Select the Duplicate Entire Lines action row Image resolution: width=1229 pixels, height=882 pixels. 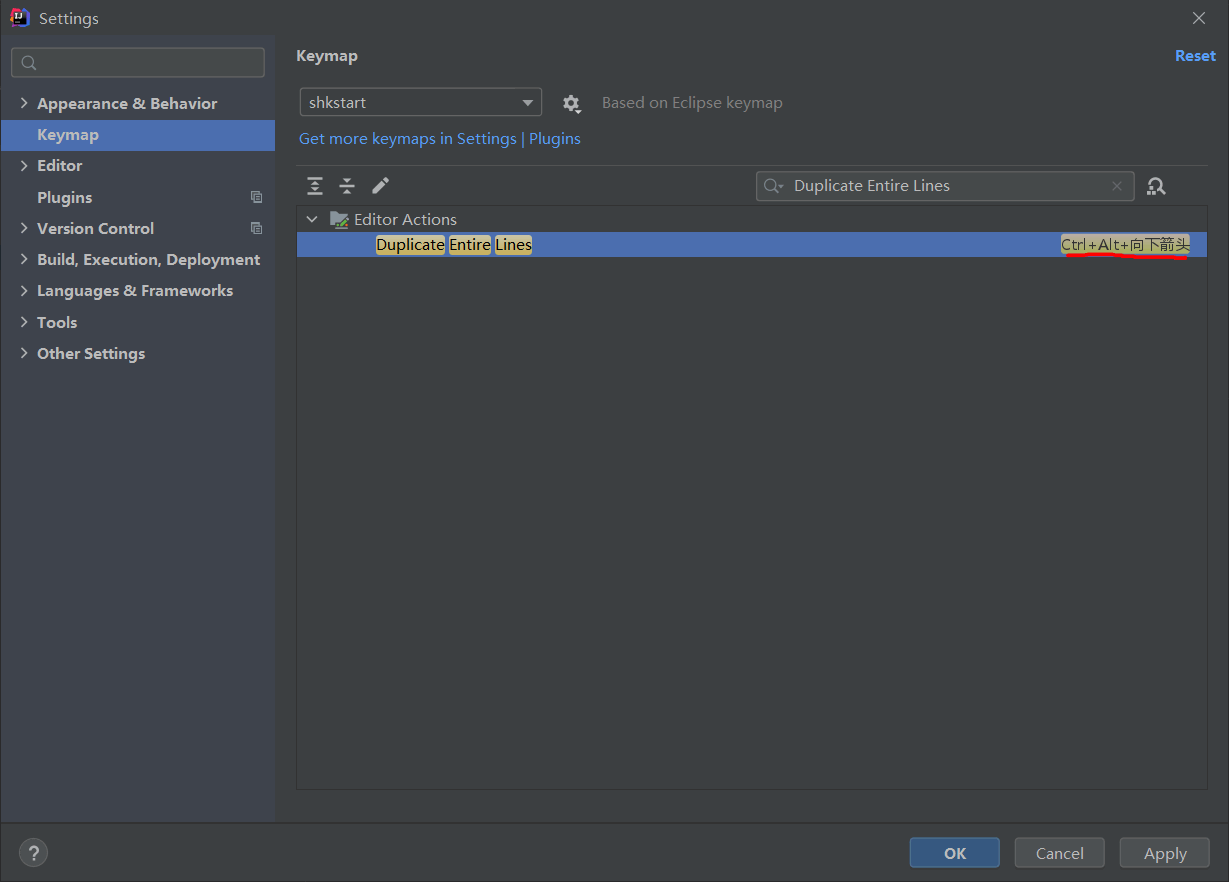click(752, 245)
